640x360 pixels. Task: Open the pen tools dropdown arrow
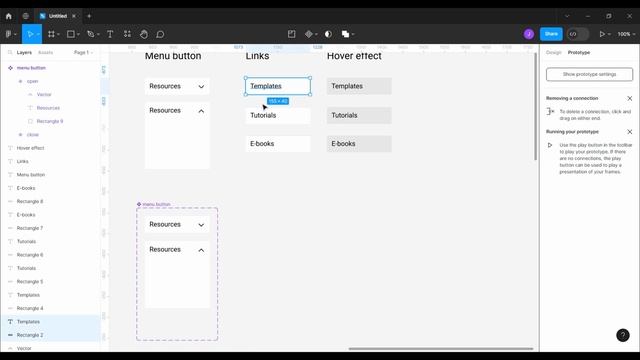coord(98,34)
